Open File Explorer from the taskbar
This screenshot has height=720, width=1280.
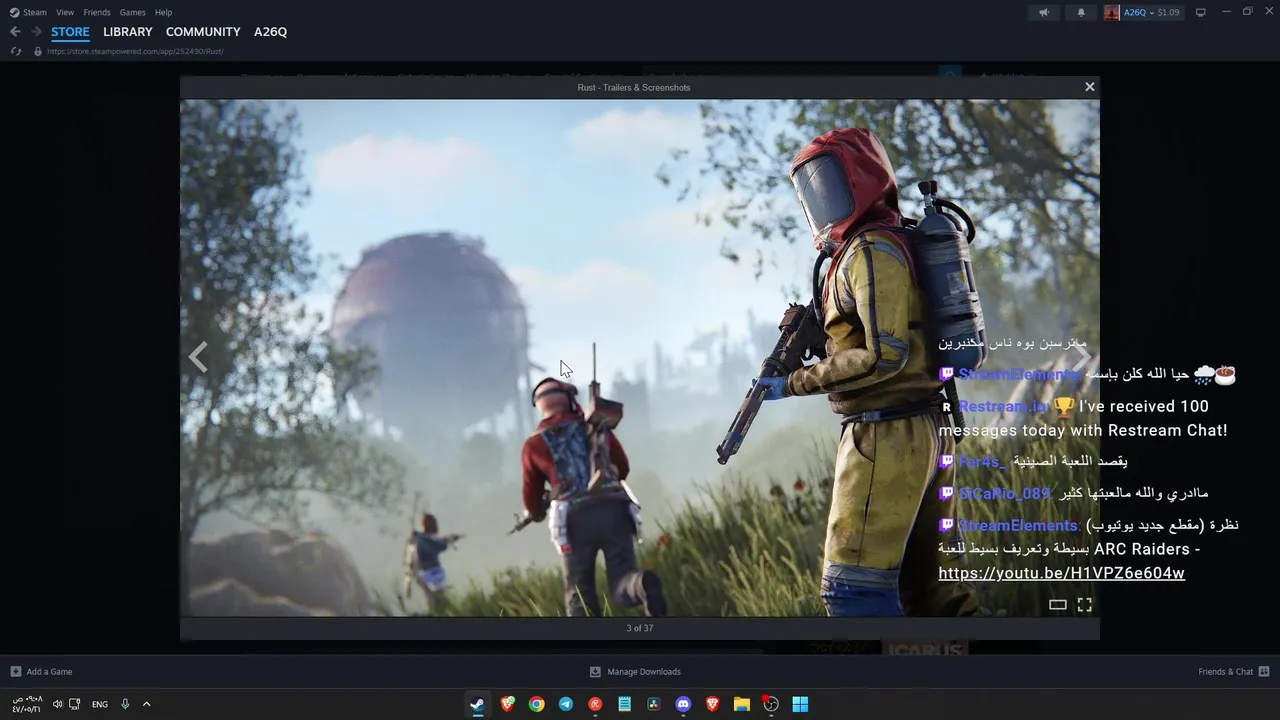click(x=741, y=704)
